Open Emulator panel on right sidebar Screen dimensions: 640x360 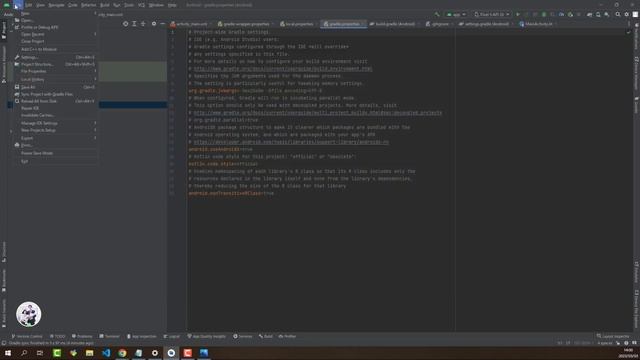point(636,272)
